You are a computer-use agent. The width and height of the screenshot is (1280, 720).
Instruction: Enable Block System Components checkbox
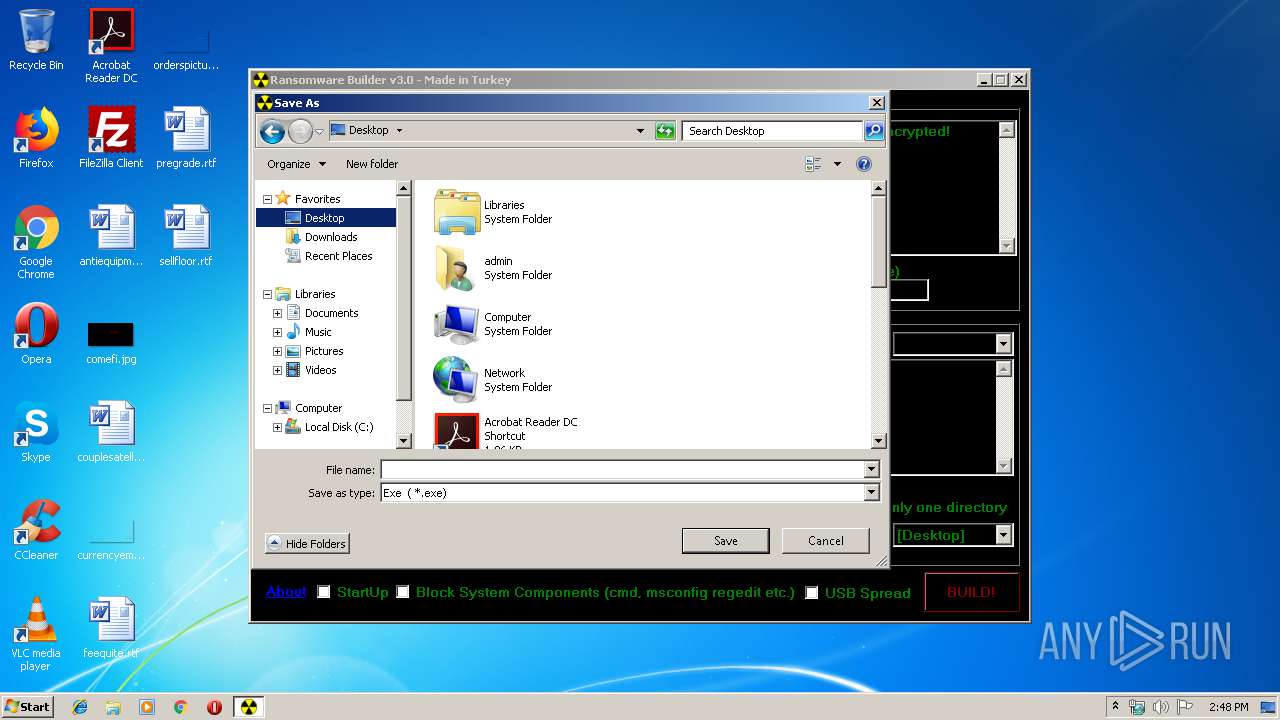pyautogui.click(x=403, y=592)
